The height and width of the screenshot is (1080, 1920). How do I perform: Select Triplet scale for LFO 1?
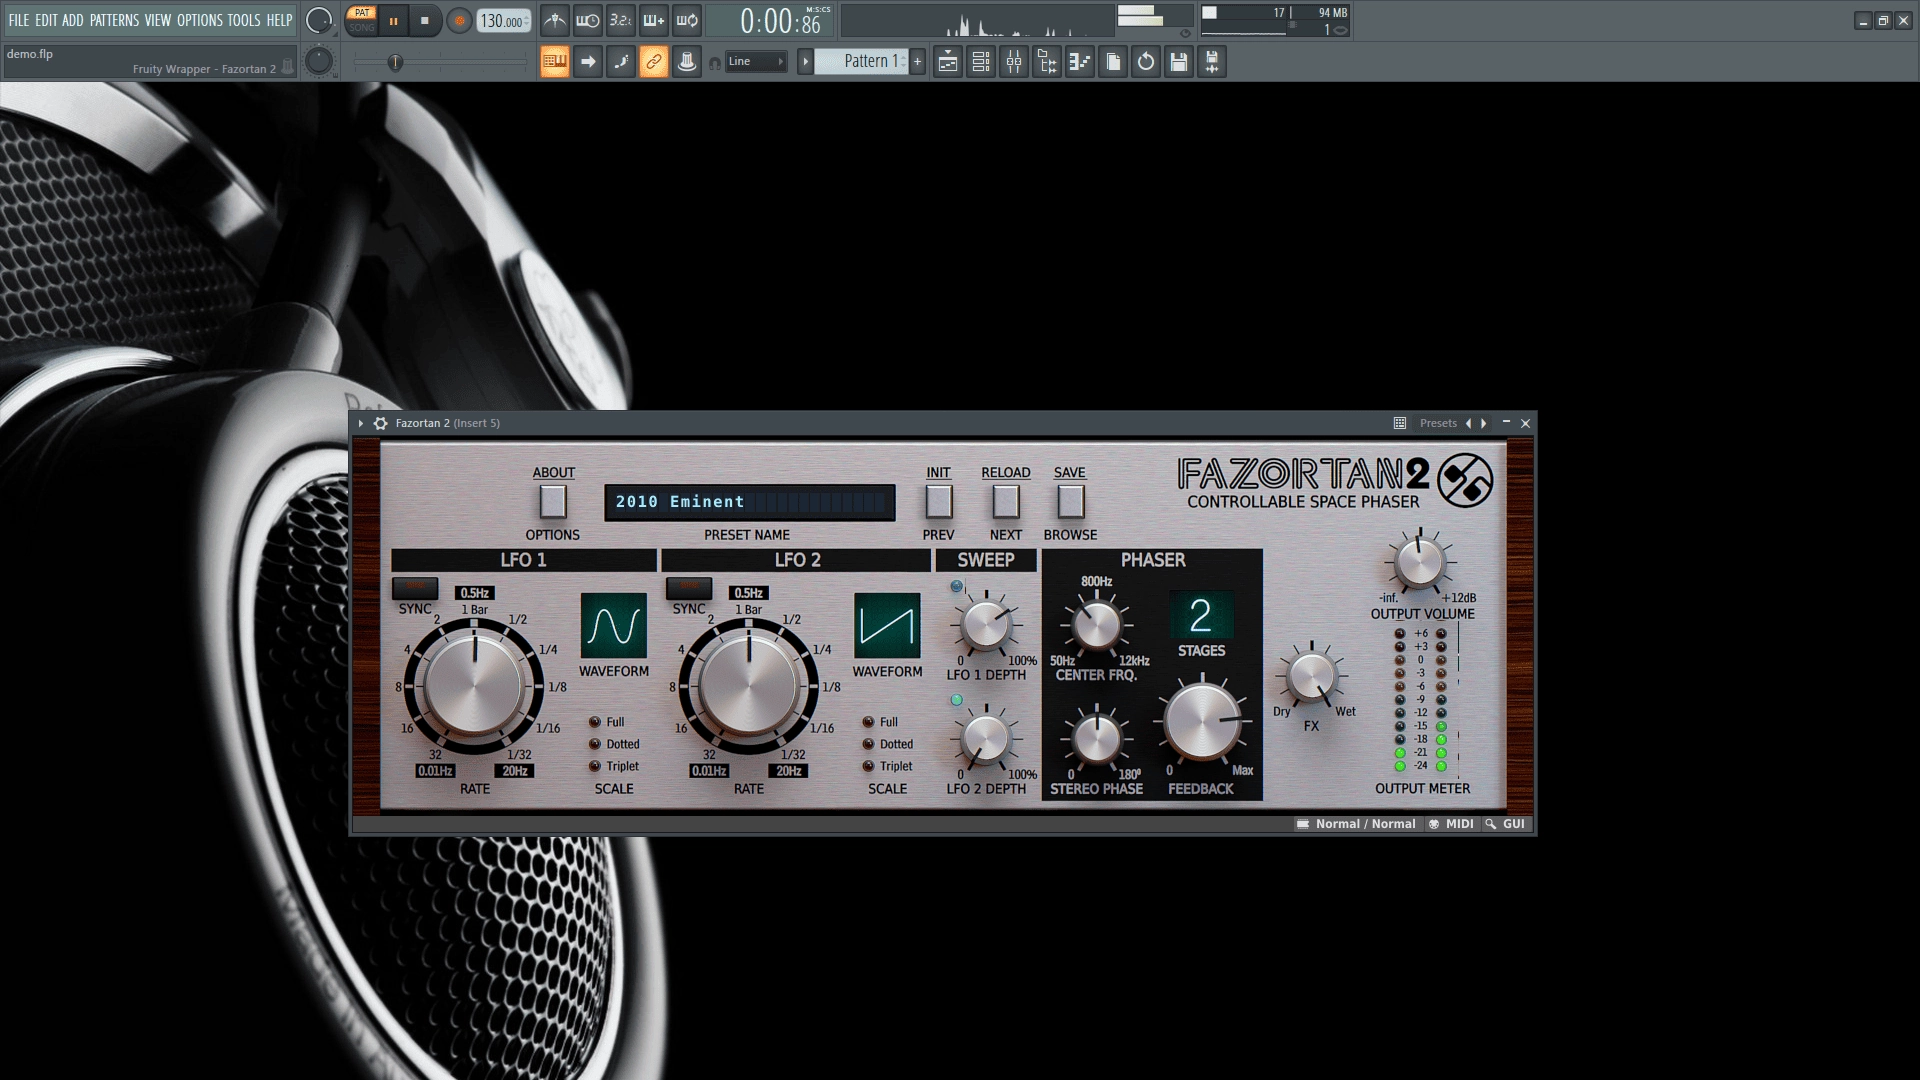point(596,766)
